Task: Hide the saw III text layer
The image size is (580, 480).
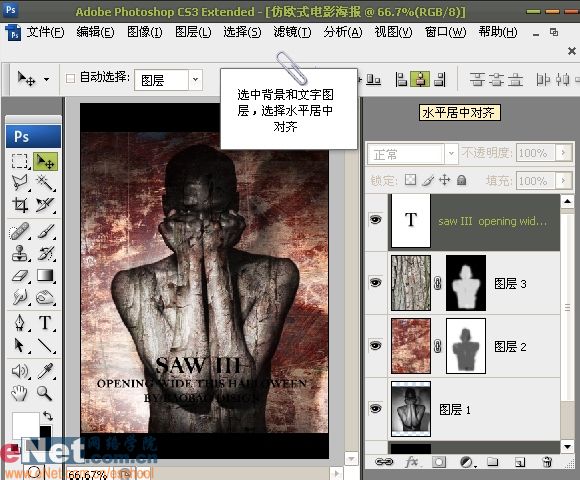Action: pyautogui.click(x=375, y=220)
